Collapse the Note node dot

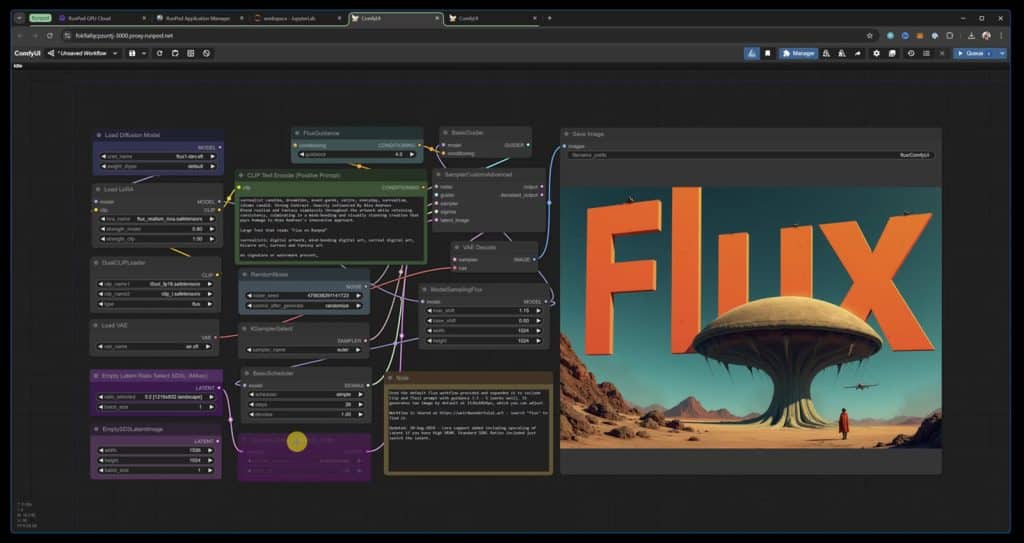pos(390,378)
